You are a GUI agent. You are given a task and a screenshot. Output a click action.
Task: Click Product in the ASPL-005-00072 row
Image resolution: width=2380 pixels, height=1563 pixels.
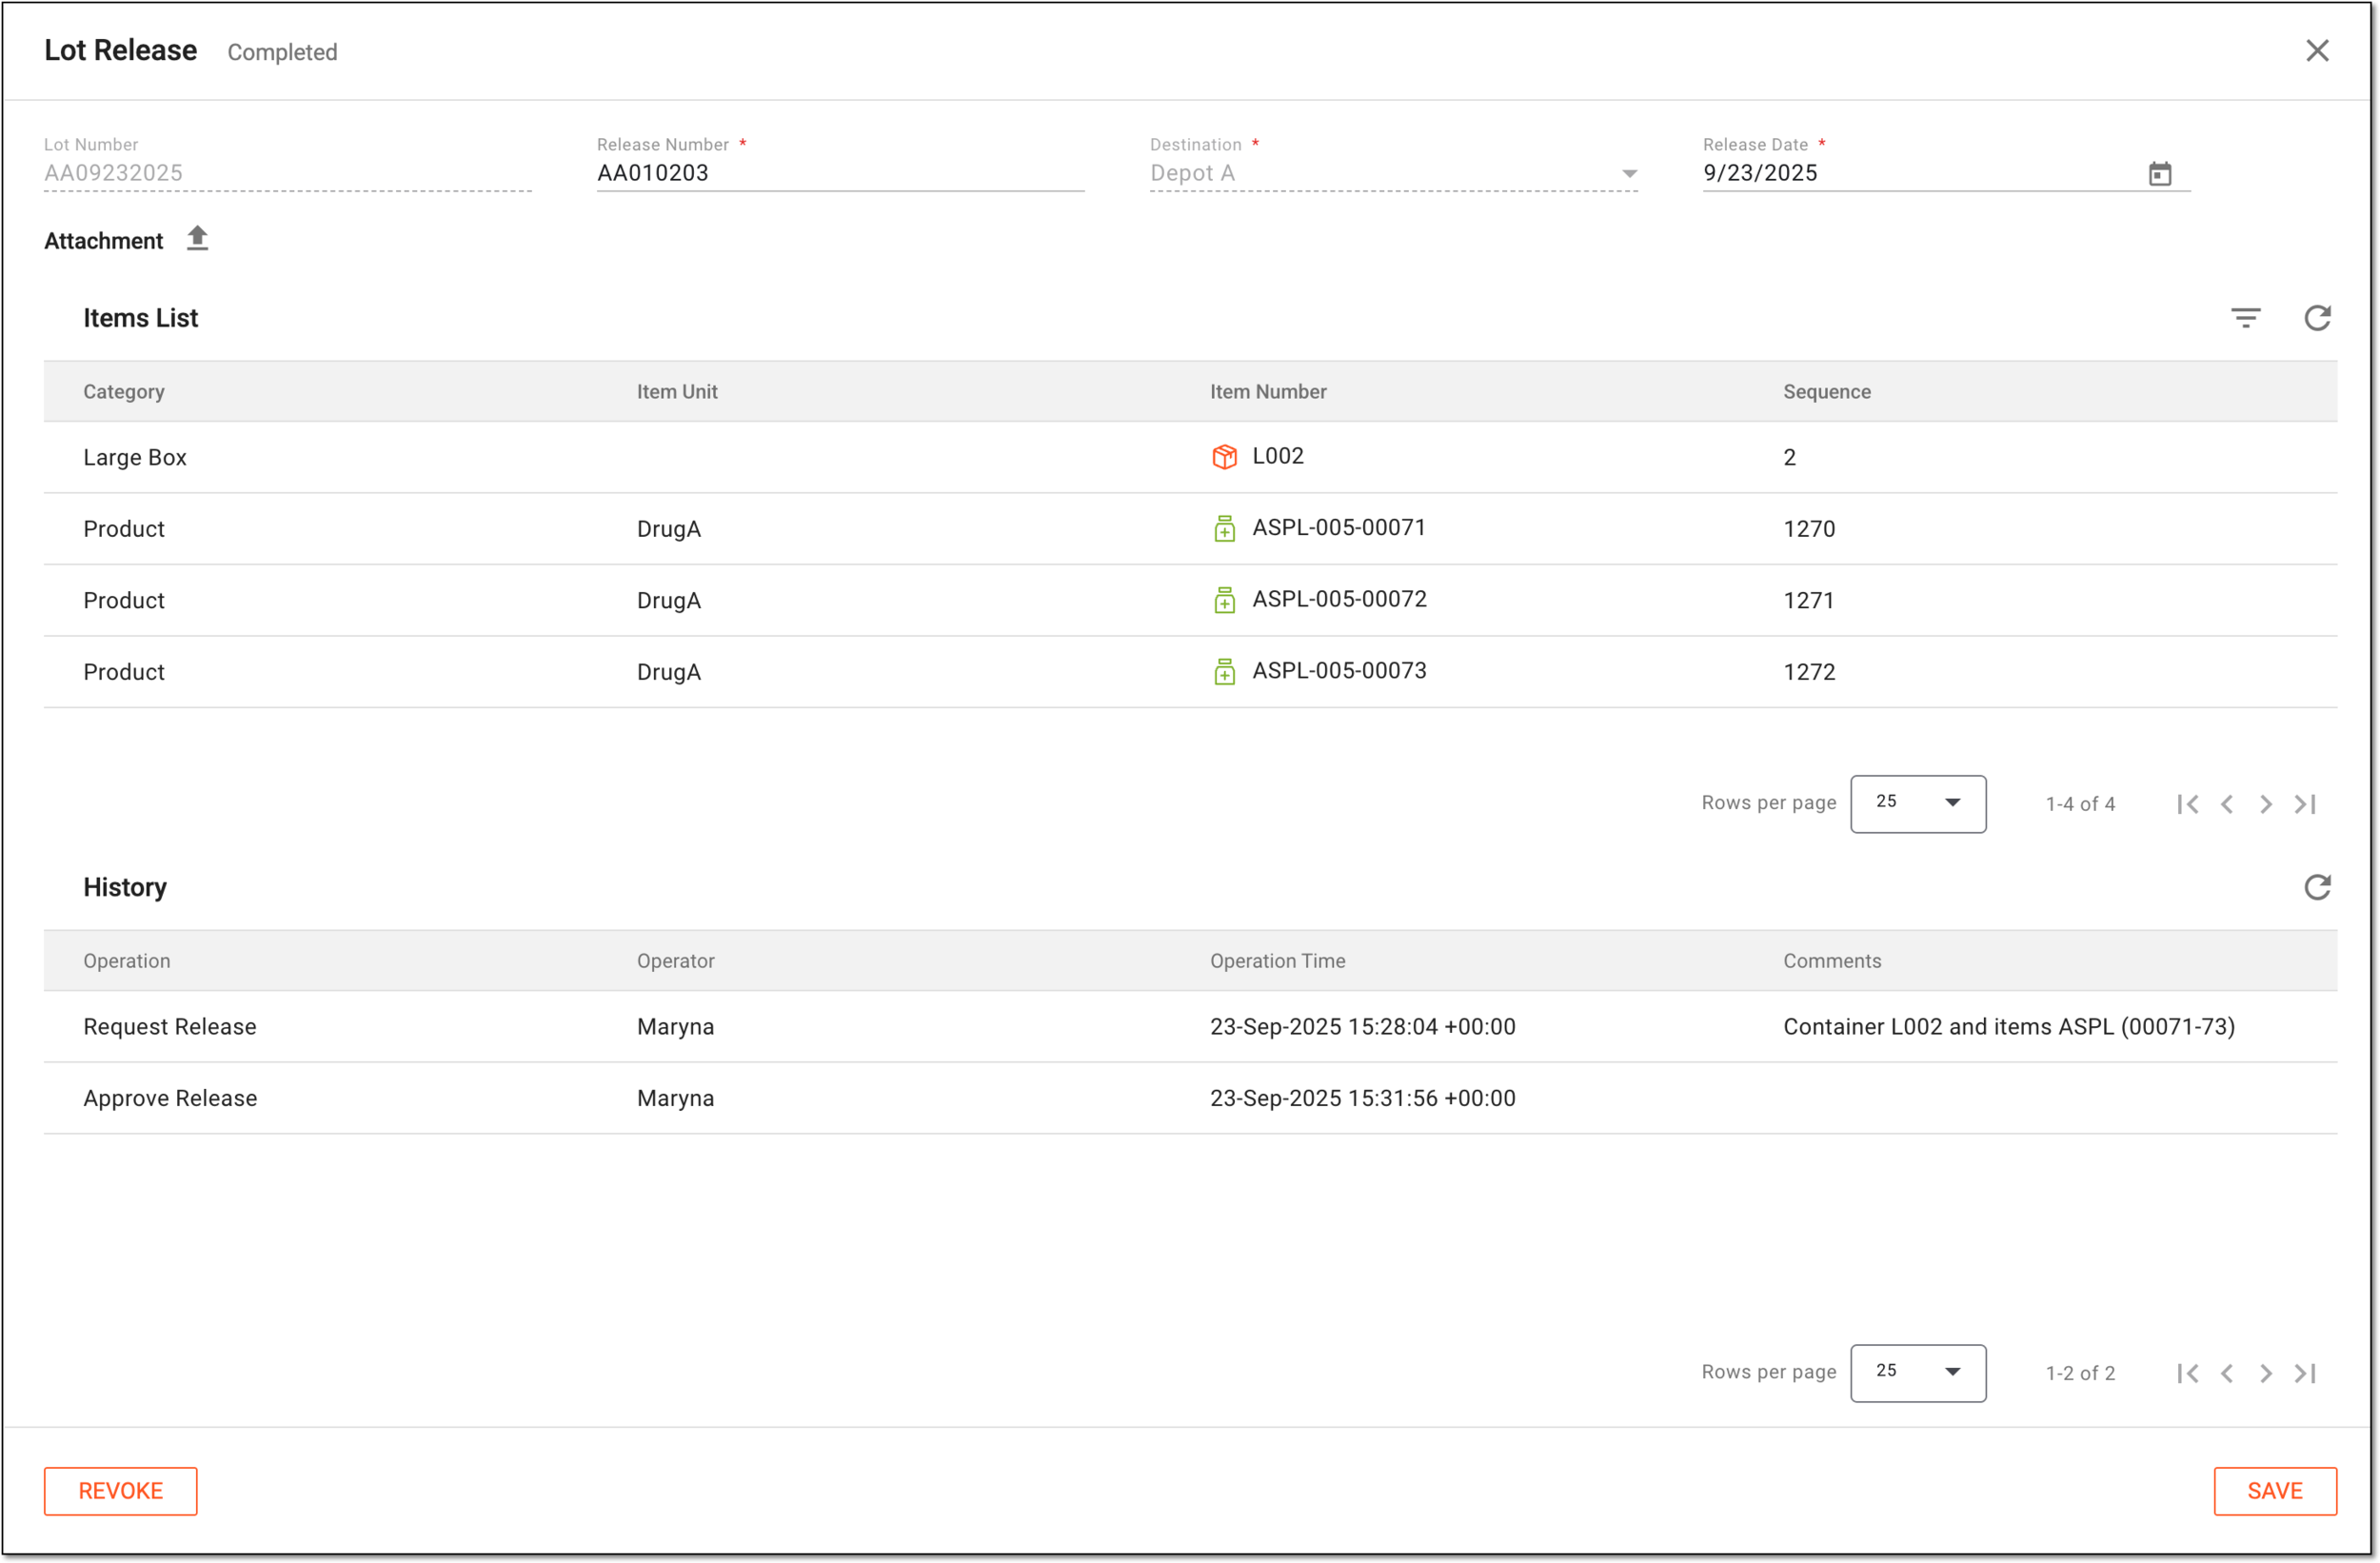pos(124,600)
